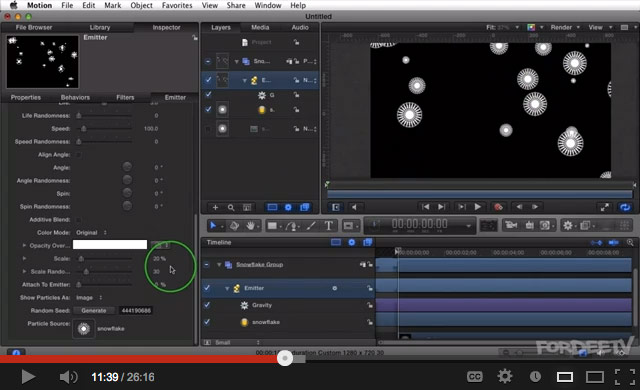Click YouTube Watch Later clock icon
This screenshot has height=390, width=640.
pyautogui.click(x=535, y=377)
